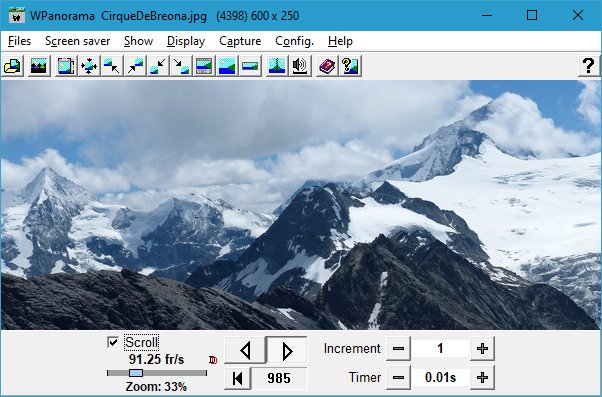
Task: Click the filmstrip picture toolbar icon
Action: pyautogui.click(x=204, y=66)
